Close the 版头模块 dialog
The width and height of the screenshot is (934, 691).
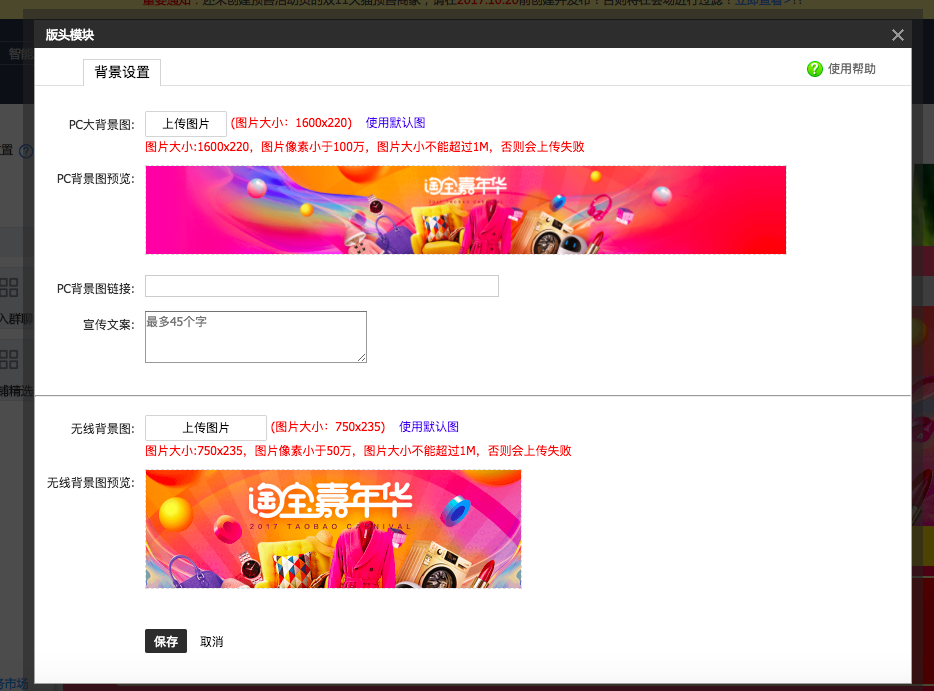[898, 35]
